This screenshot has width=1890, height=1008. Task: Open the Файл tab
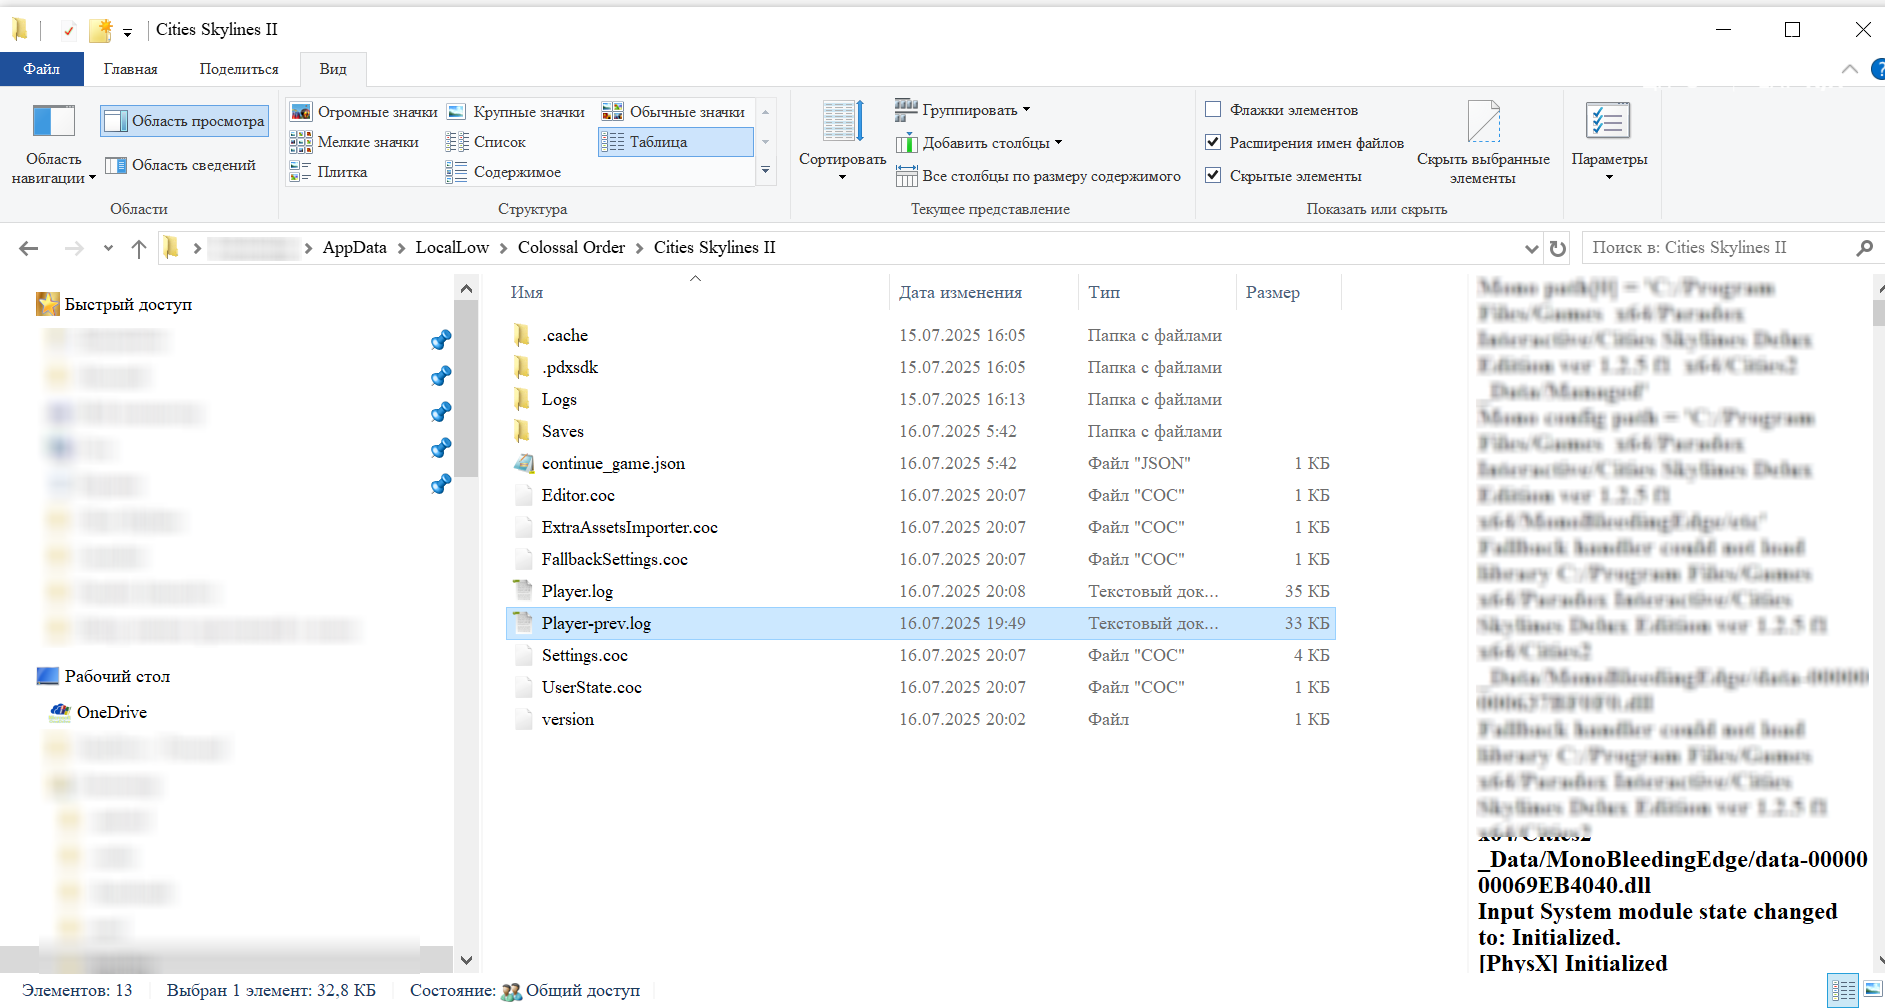click(x=42, y=69)
